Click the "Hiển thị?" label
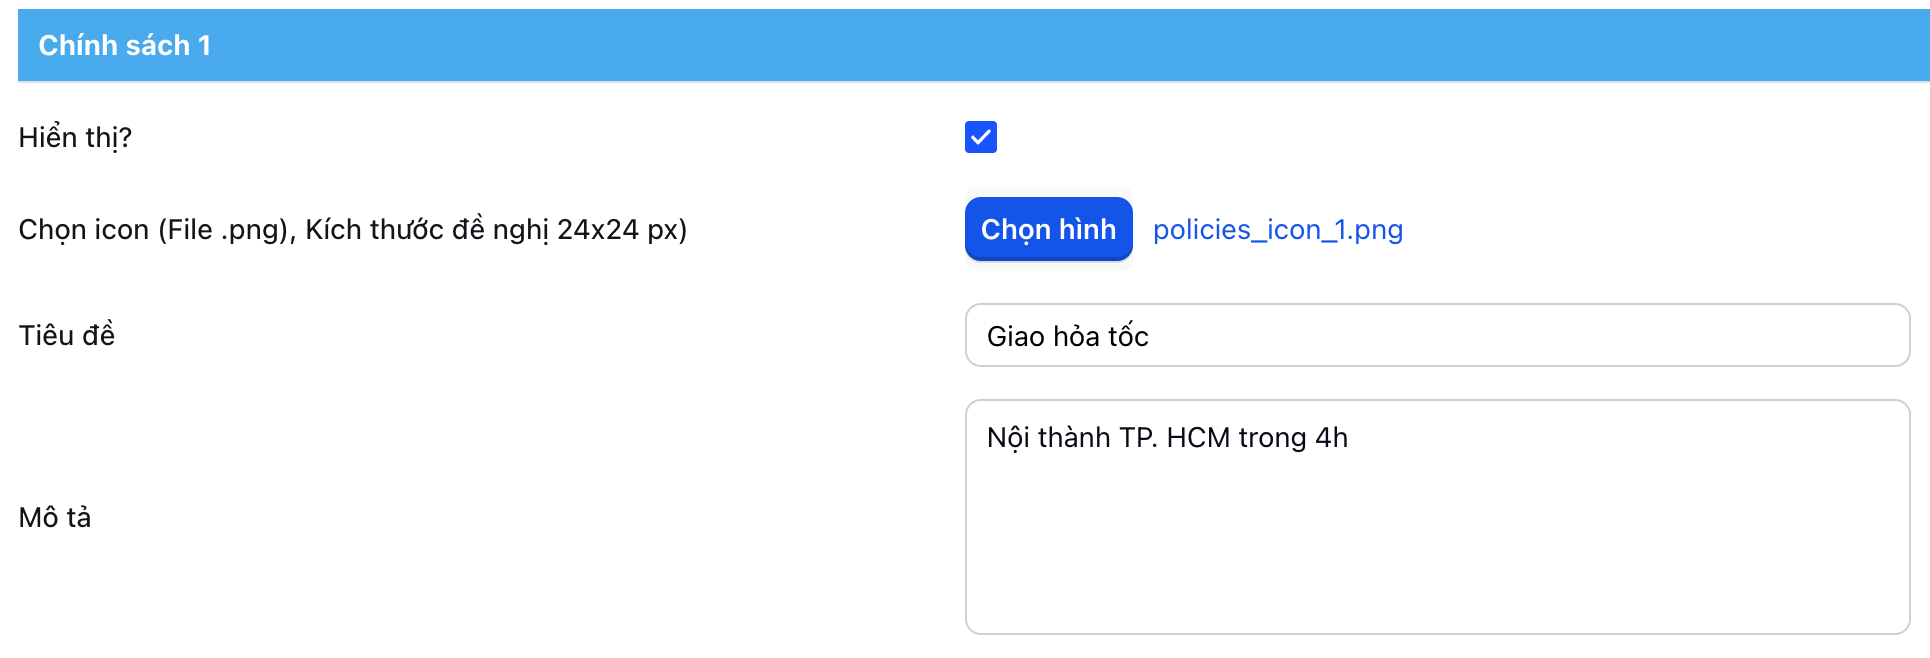The height and width of the screenshot is (658, 1930). coord(75,137)
